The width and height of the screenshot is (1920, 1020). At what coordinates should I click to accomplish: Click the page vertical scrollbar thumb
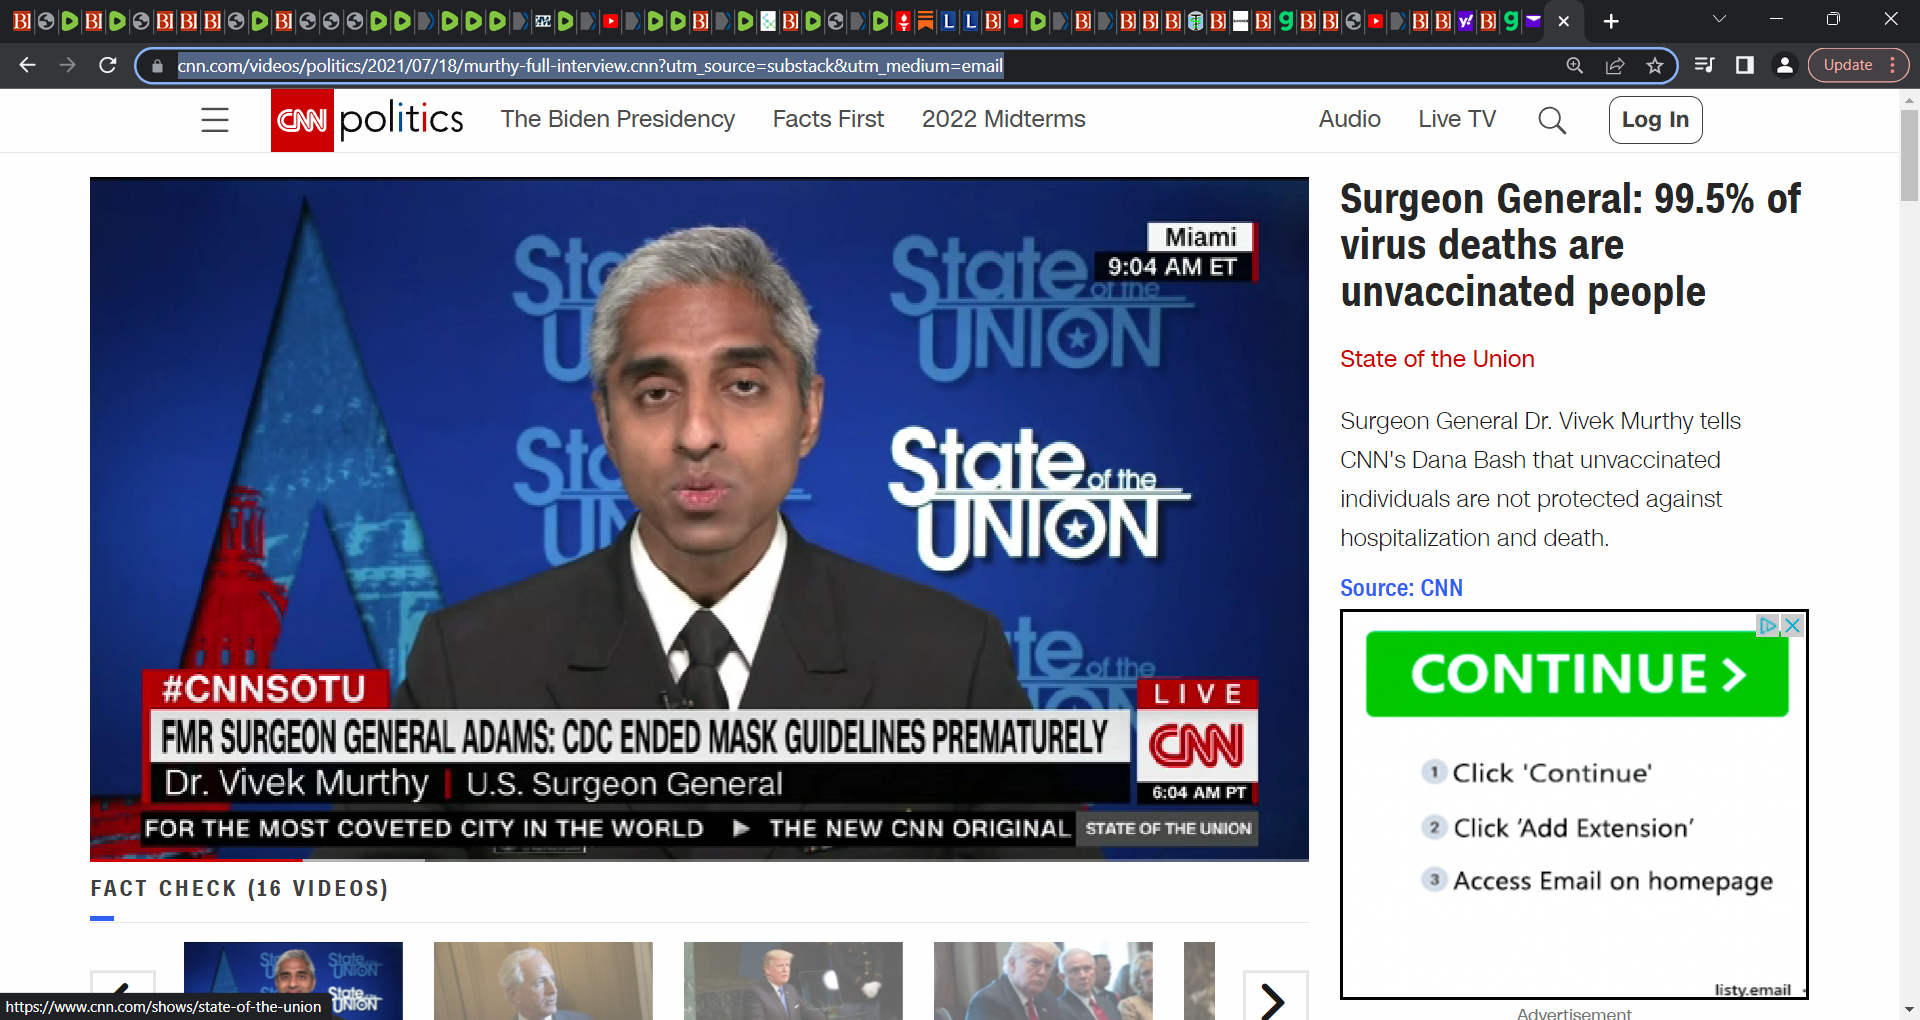[x=1909, y=155]
